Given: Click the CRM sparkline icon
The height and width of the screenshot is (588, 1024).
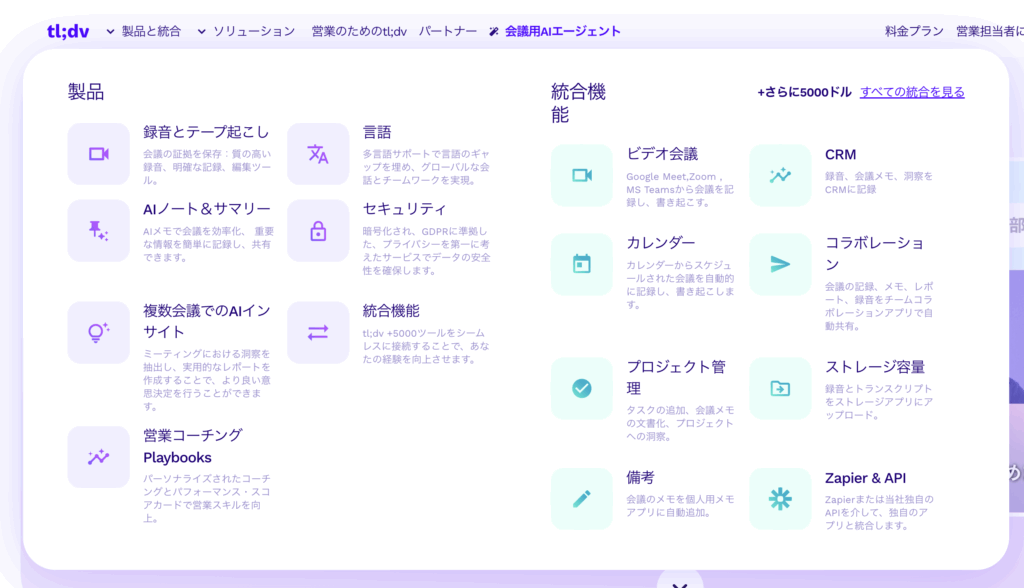Looking at the screenshot, I should coord(780,176).
